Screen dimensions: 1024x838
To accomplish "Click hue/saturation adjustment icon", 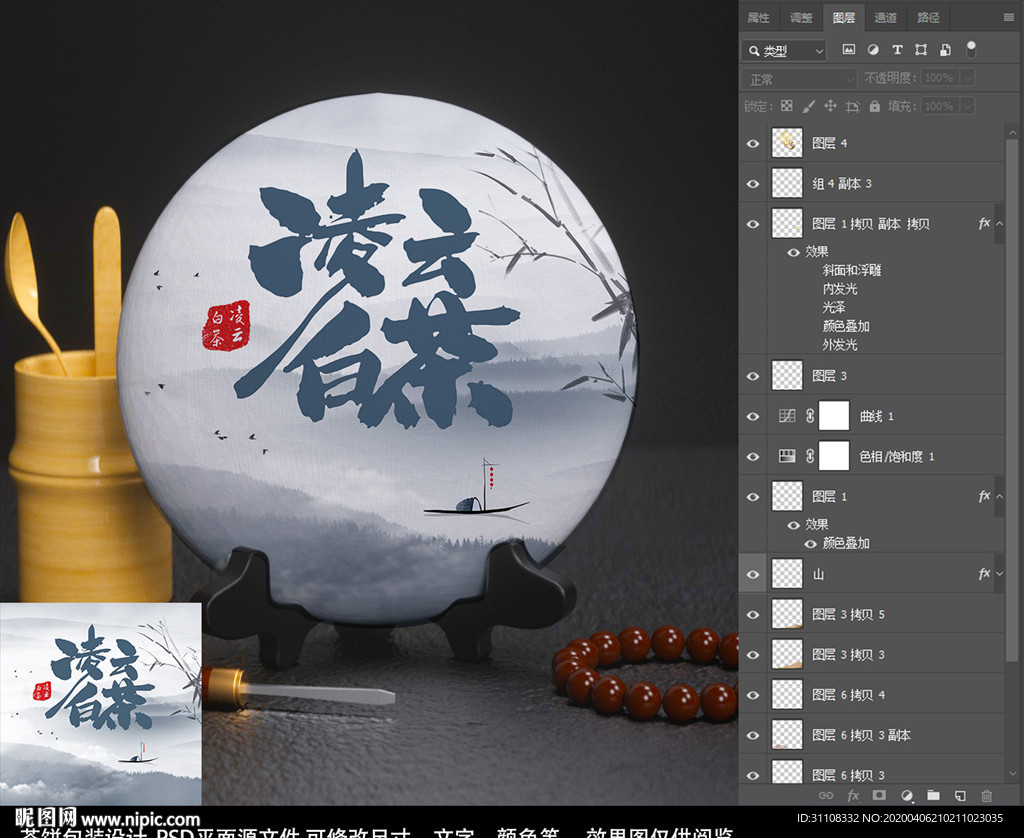I will click(787, 457).
